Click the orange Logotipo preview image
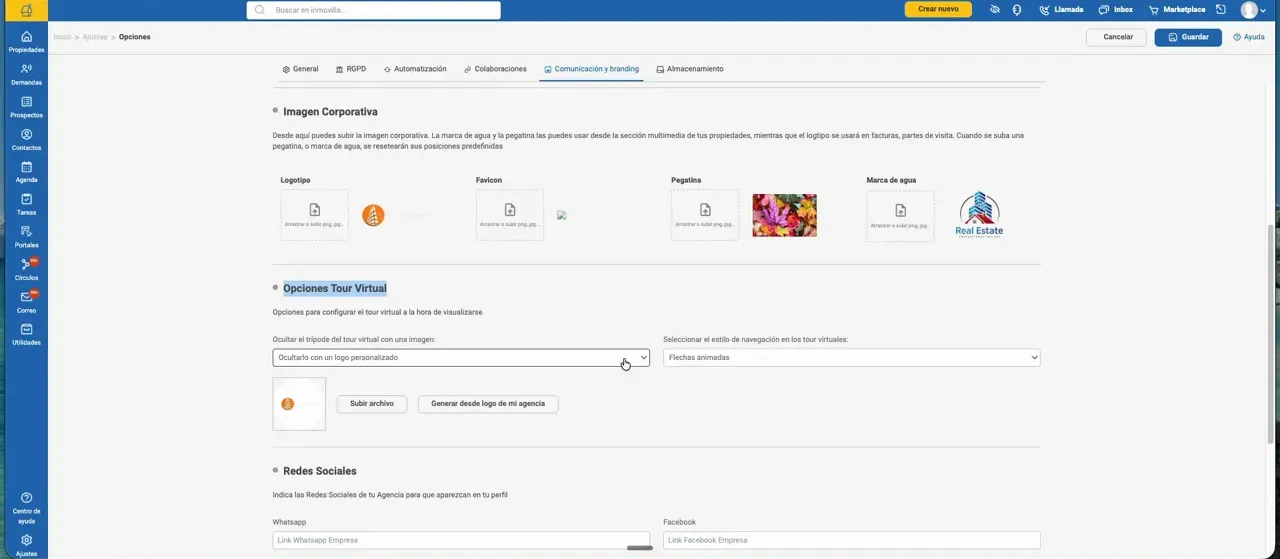Image resolution: width=1280 pixels, height=559 pixels. (x=373, y=215)
